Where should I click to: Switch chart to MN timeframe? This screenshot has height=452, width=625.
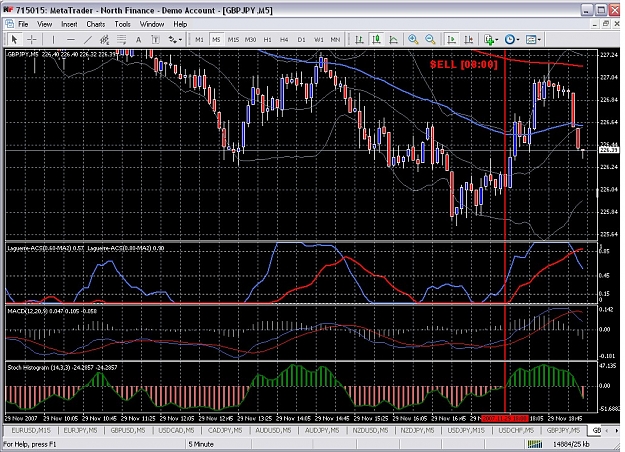[335, 39]
